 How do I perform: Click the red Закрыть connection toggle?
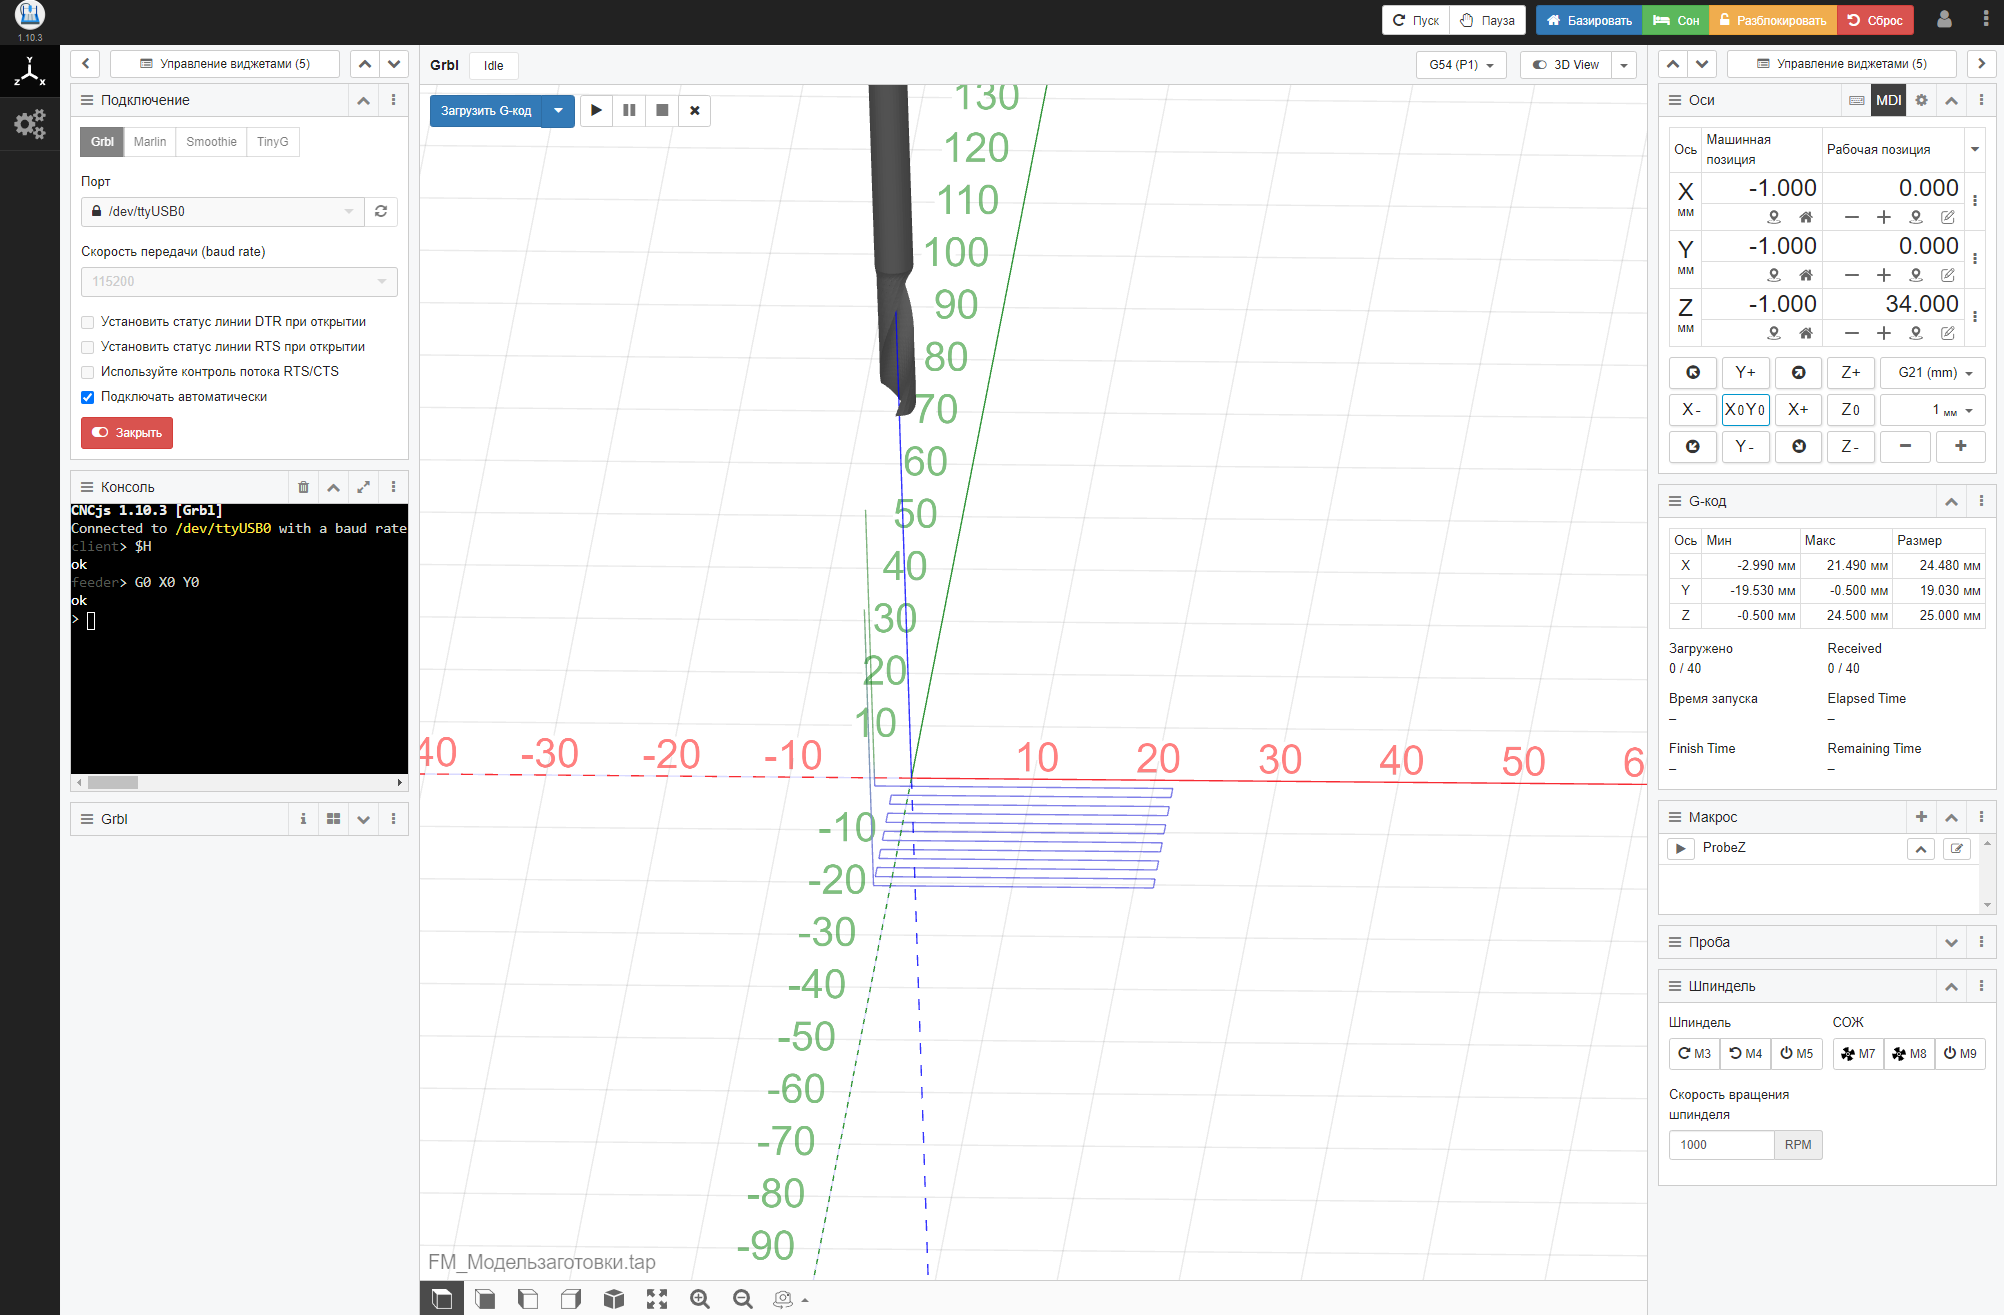pyautogui.click(x=127, y=433)
